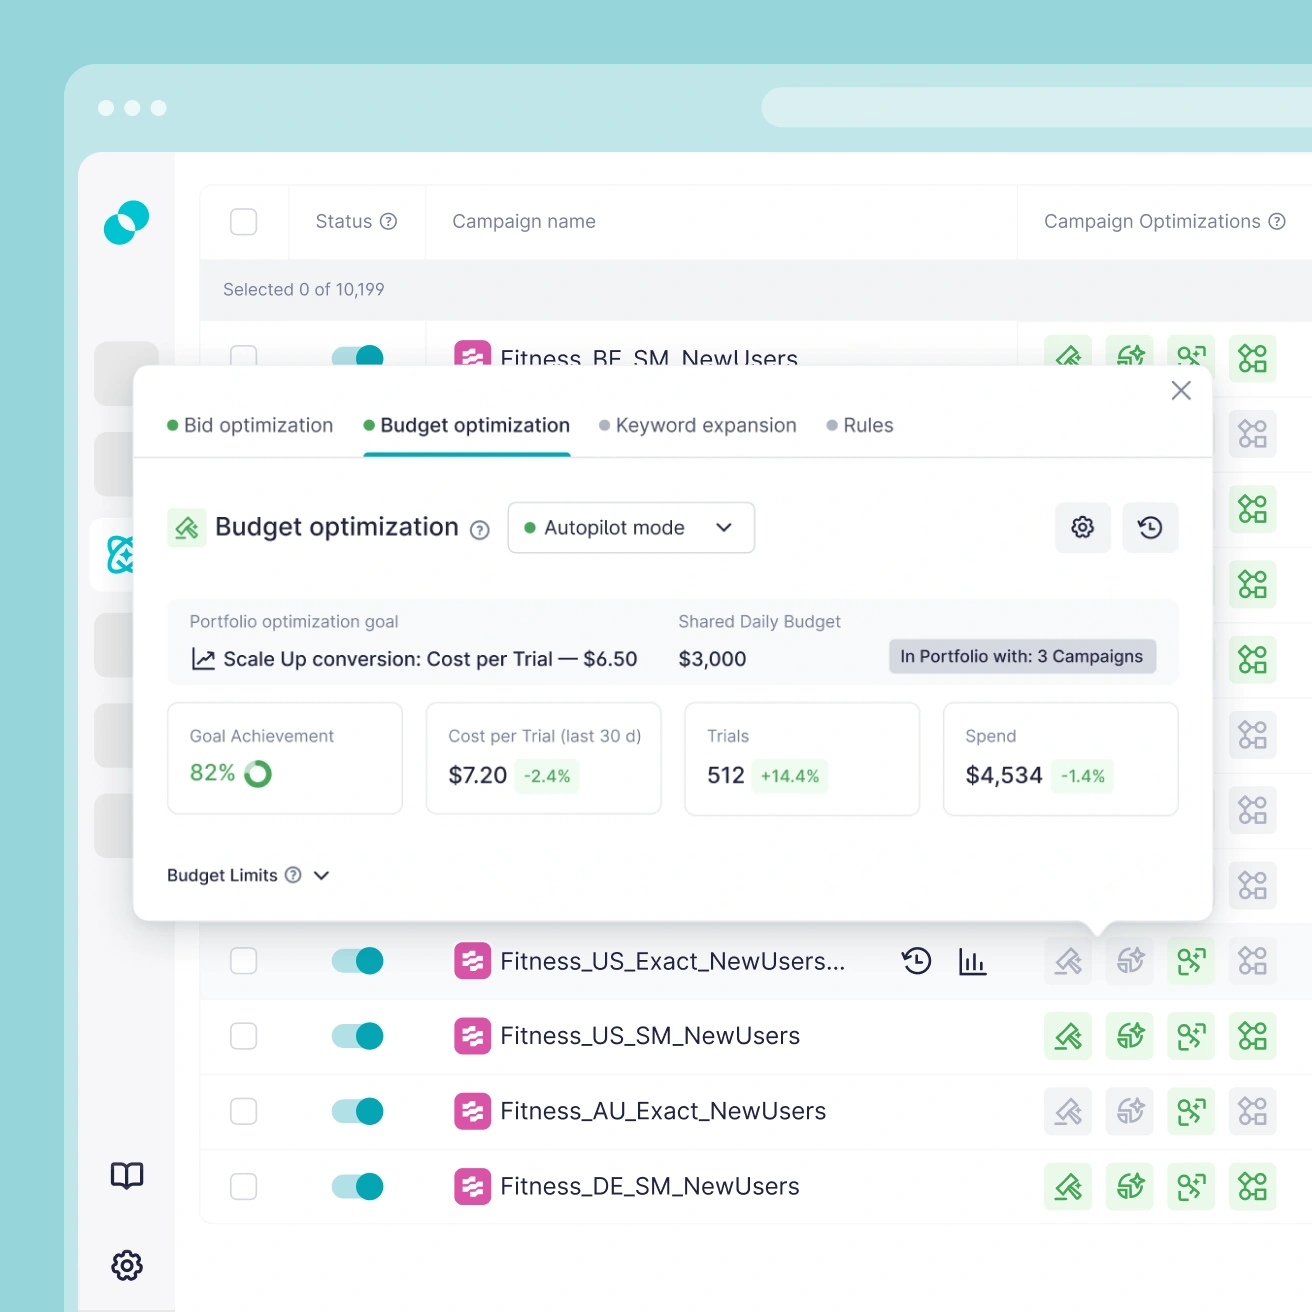Expand the Budget Limits section chevron

click(x=321, y=875)
